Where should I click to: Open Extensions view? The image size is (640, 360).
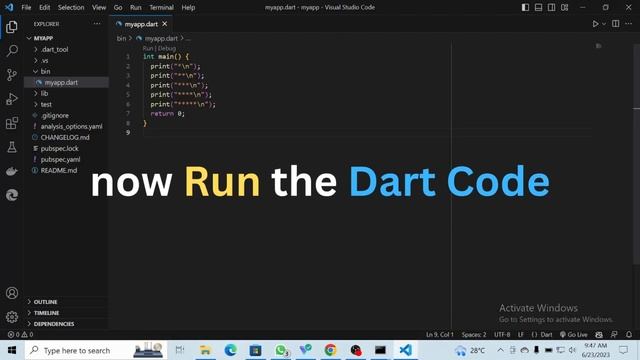pyautogui.click(x=12, y=123)
